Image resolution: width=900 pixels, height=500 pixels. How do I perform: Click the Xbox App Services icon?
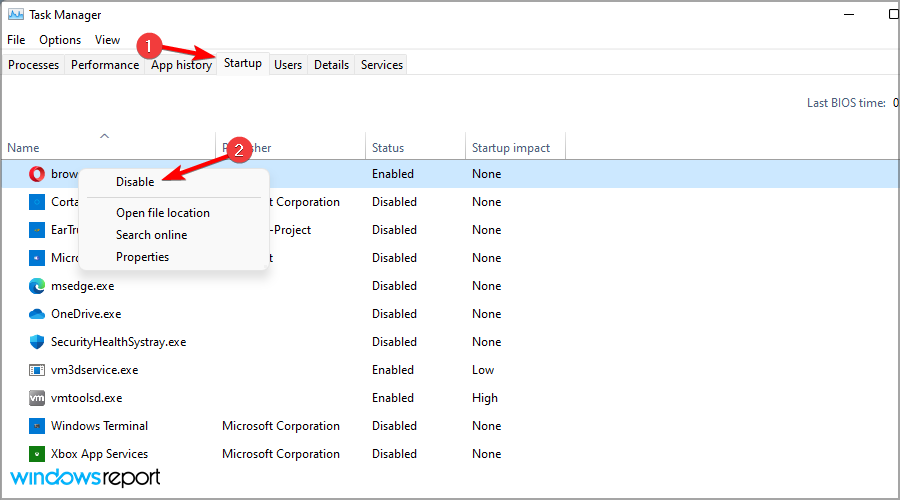tap(37, 454)
